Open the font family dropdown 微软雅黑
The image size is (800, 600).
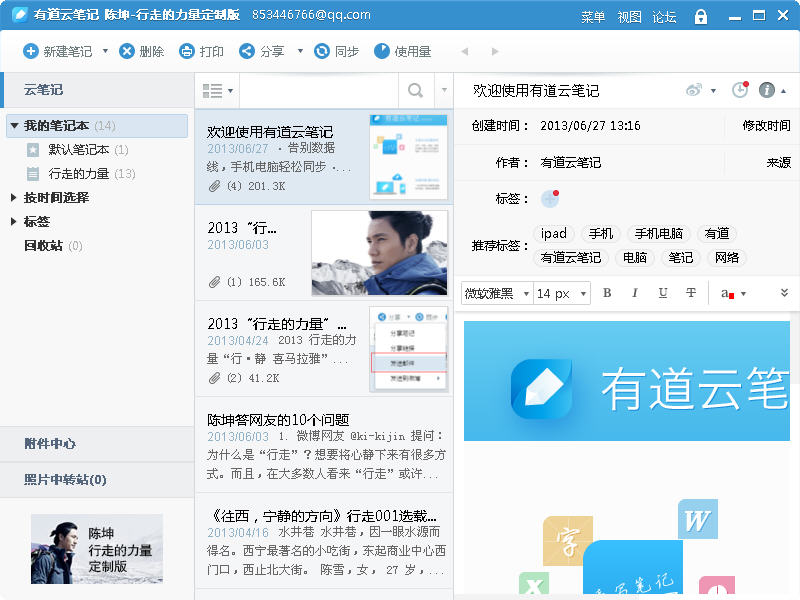click(496, 293)
